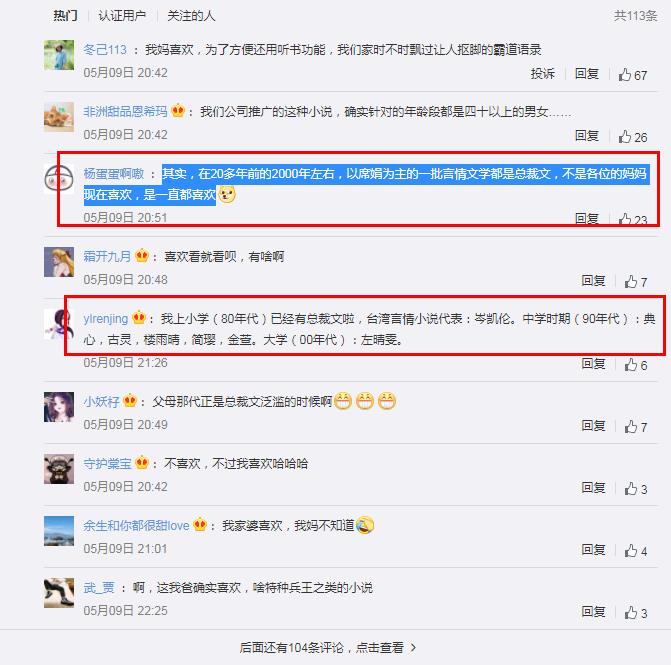Image resolution: width=671 pixels, height=665 pixels.
Task: Like 武_贾's comment at 22:25
Action: (x=635, y=613)
